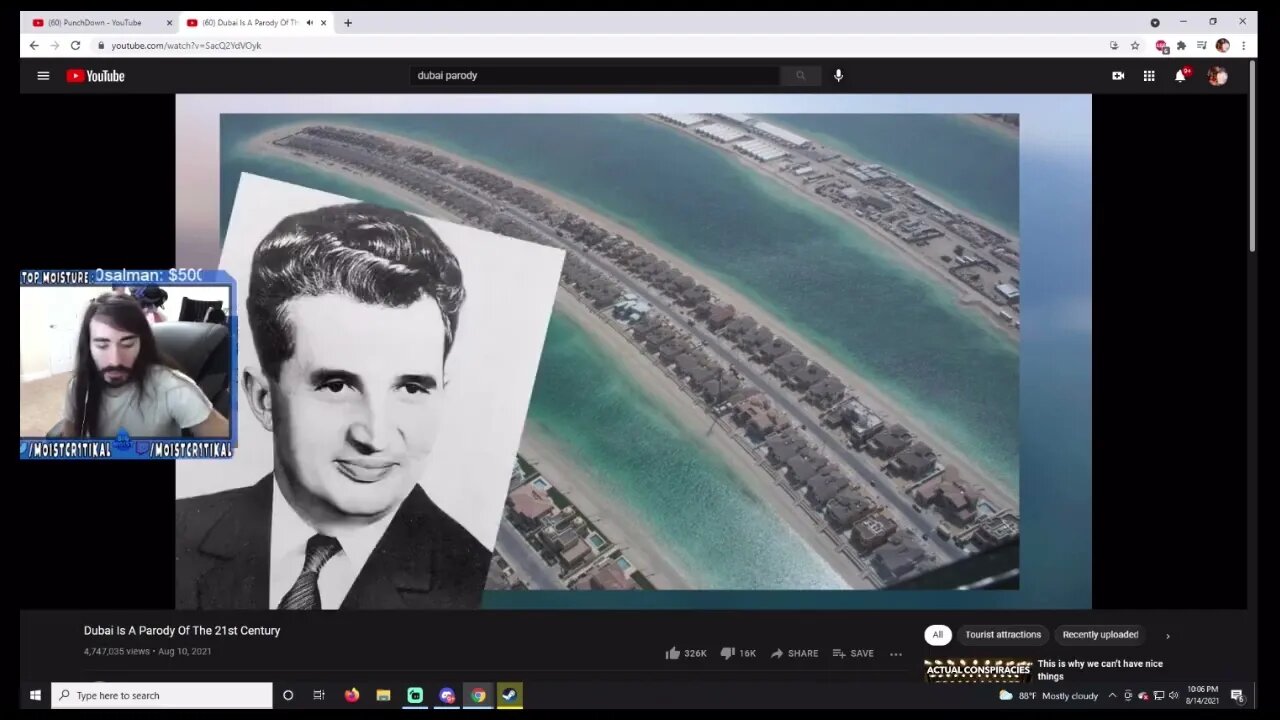
Task: Close the PunchDown tab
Action: click(x=169, y=22)
